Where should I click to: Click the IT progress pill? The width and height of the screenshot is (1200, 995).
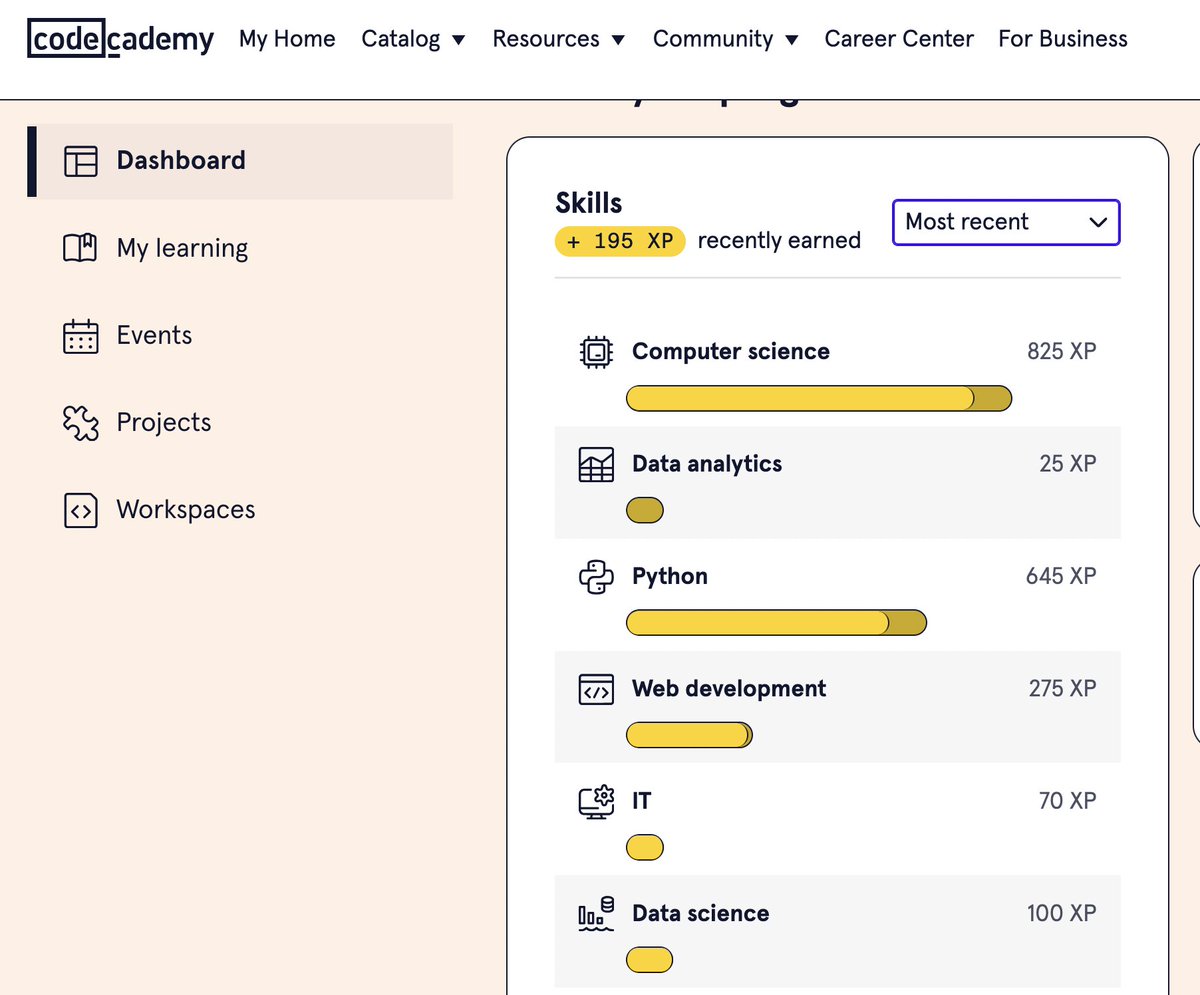point(645,849)
